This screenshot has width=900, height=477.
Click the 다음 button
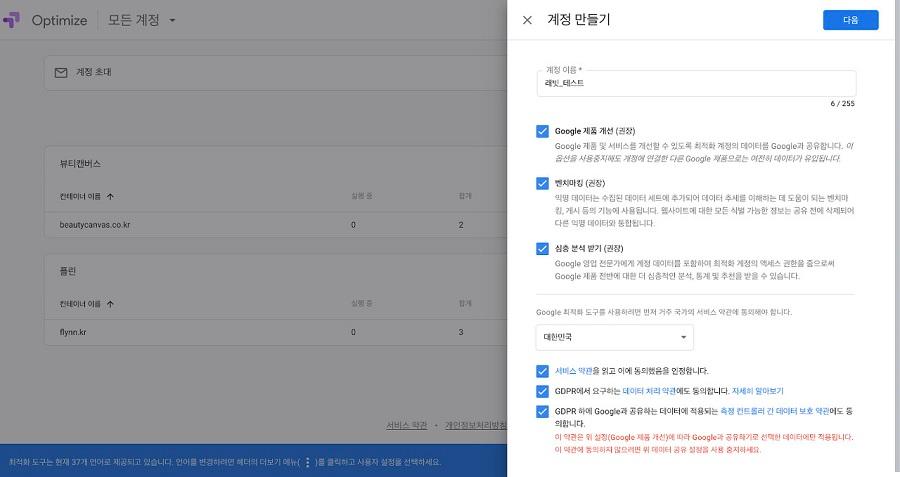coord(850,20)
